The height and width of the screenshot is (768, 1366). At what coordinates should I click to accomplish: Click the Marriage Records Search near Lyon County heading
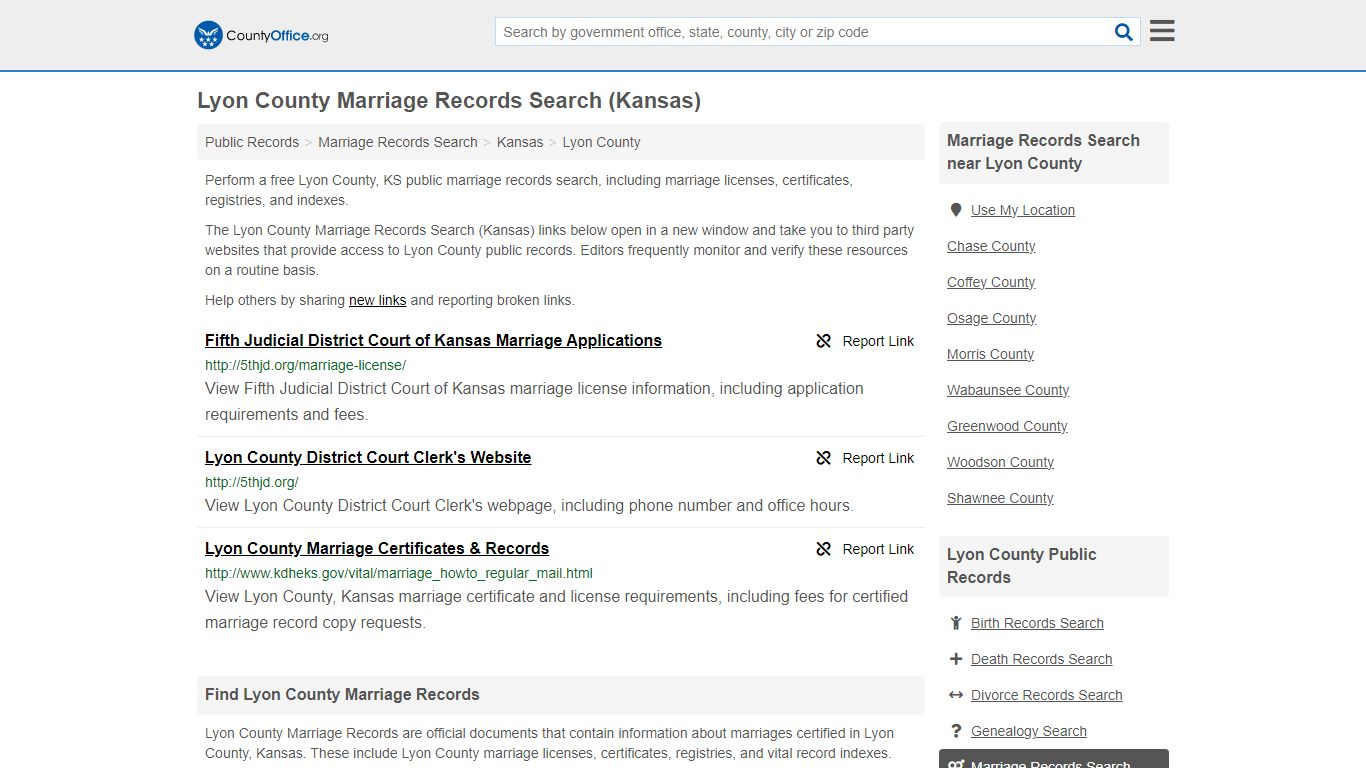[1043, 152]
